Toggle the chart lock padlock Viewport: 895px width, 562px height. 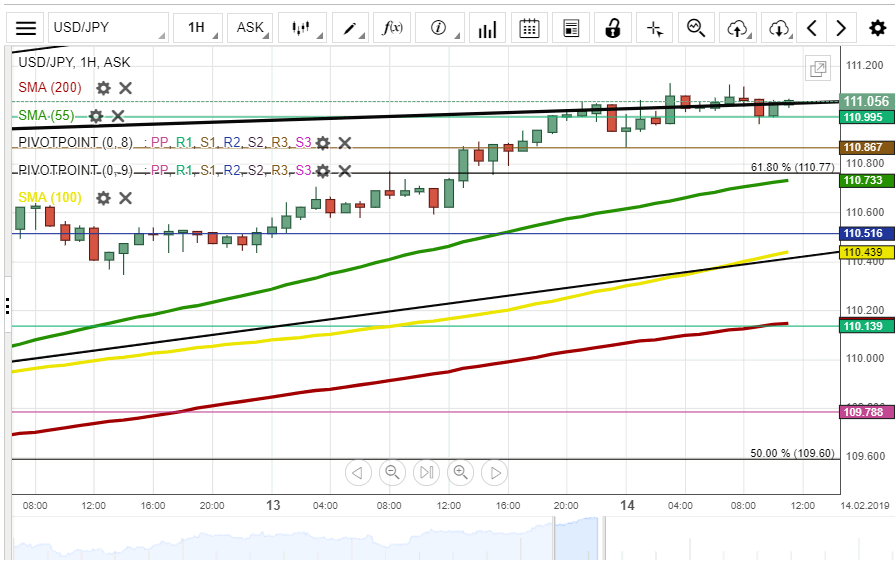pos(613,28)
